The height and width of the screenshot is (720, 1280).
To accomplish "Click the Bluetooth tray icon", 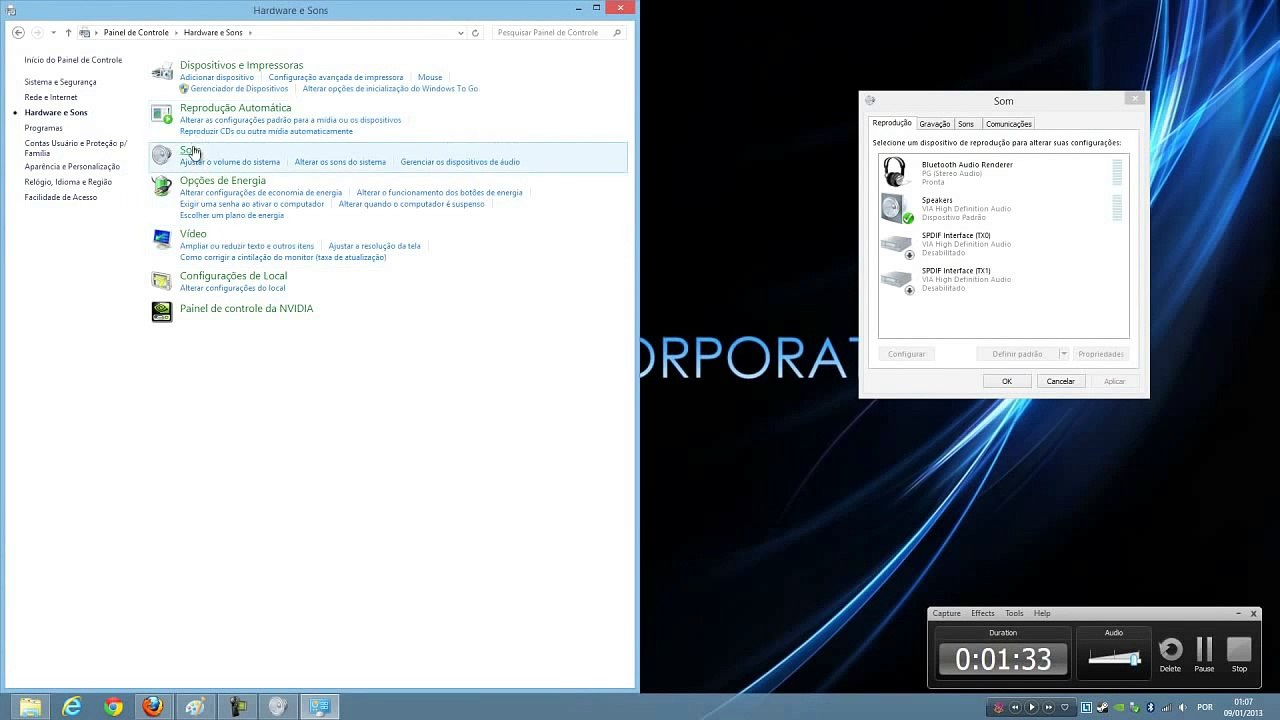I will 1150,707.
